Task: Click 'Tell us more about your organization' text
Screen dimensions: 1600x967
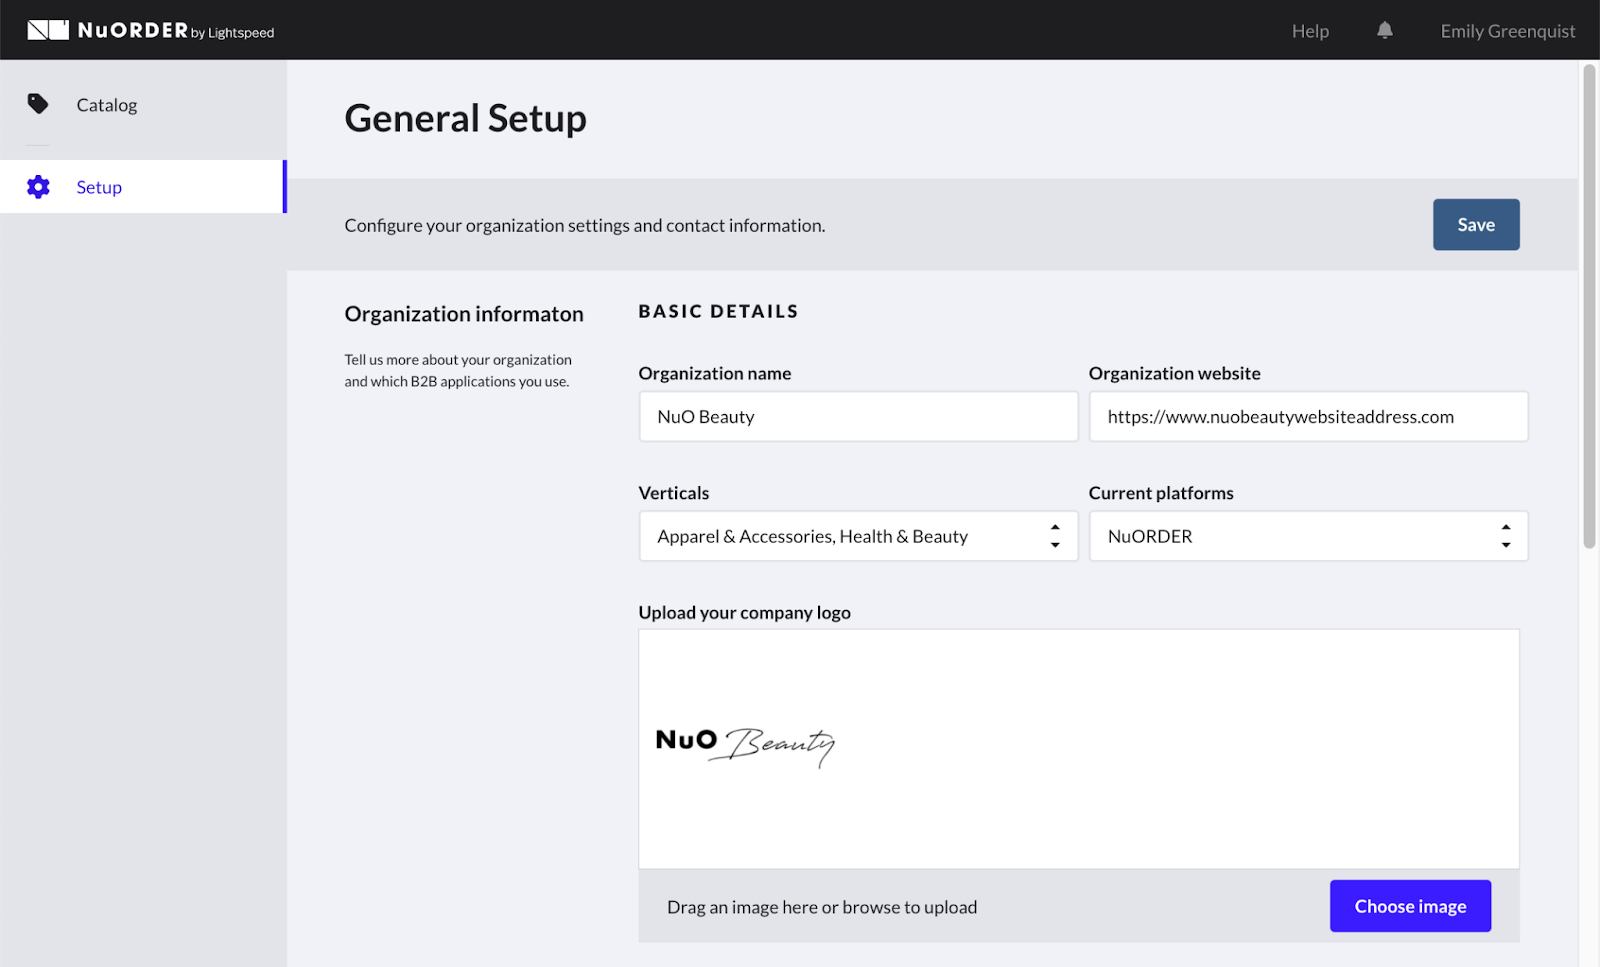Action: click(x=458, y=370)
